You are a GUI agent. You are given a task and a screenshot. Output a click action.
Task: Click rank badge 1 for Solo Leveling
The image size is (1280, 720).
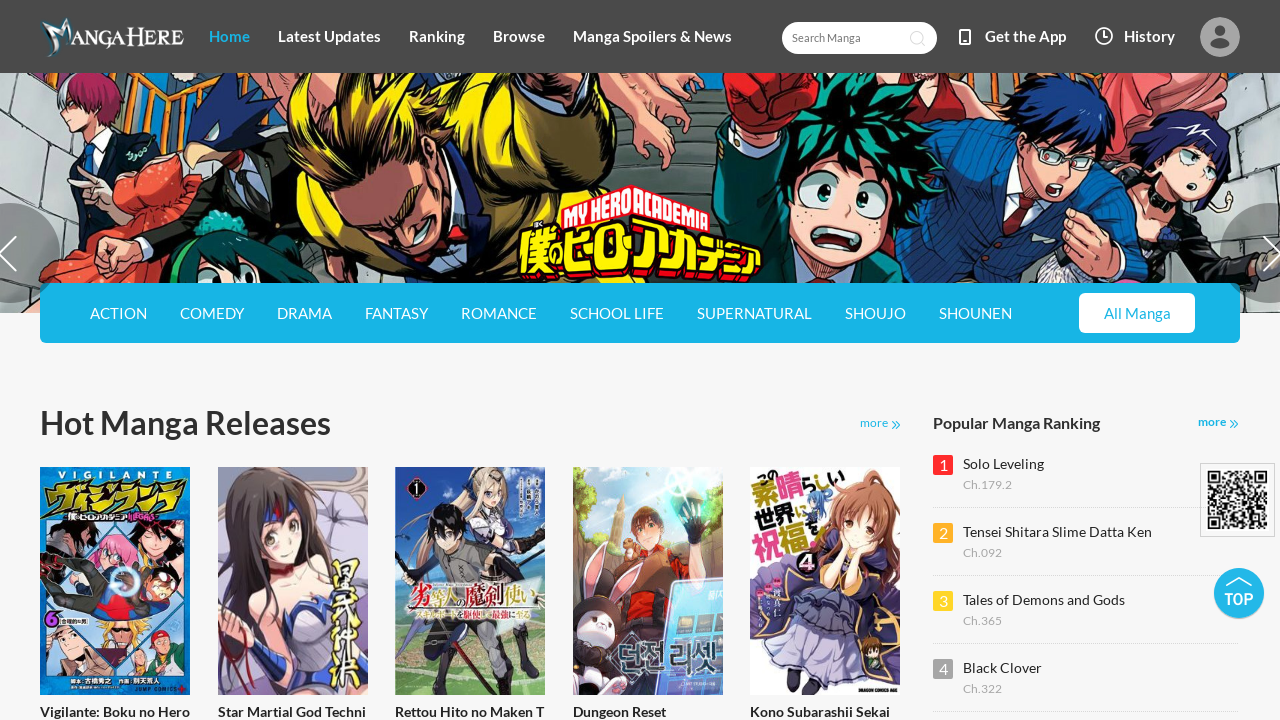(943, 465)
